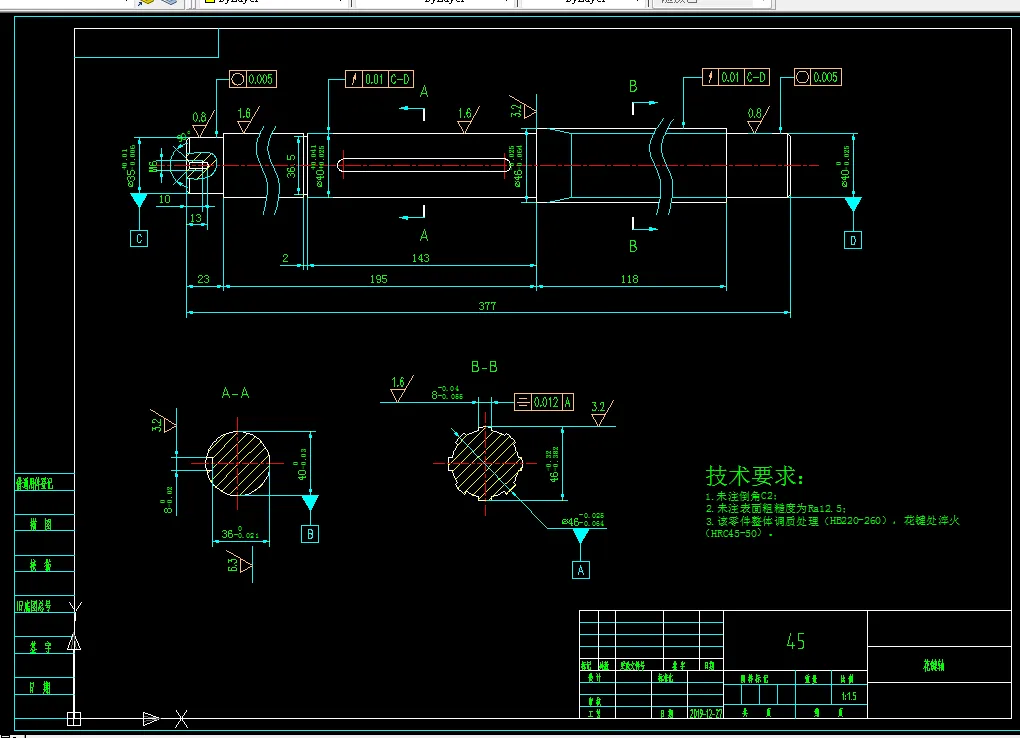The height and width of the screenshot is (738, 1020).
Task: Click material text 45 in title block
Action: pos(796,642)
